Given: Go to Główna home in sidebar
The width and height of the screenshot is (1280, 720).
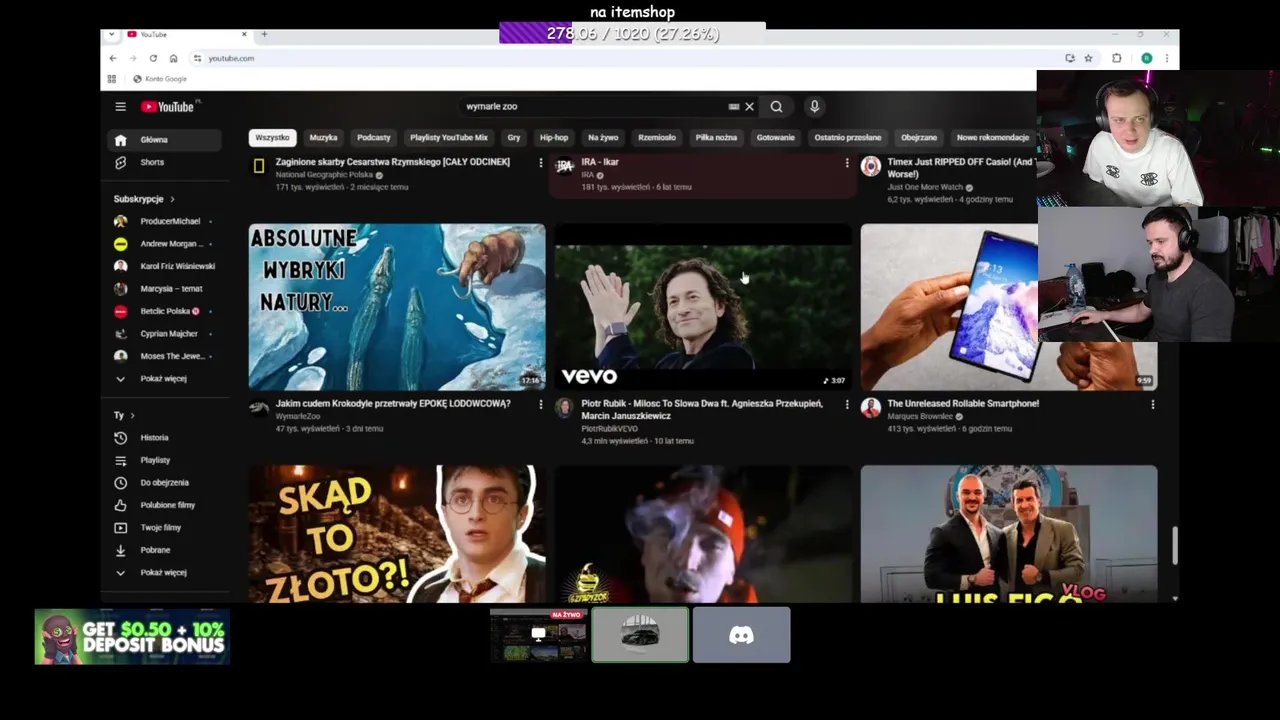Looking at the screenshot, I should [x=165, y=140].
